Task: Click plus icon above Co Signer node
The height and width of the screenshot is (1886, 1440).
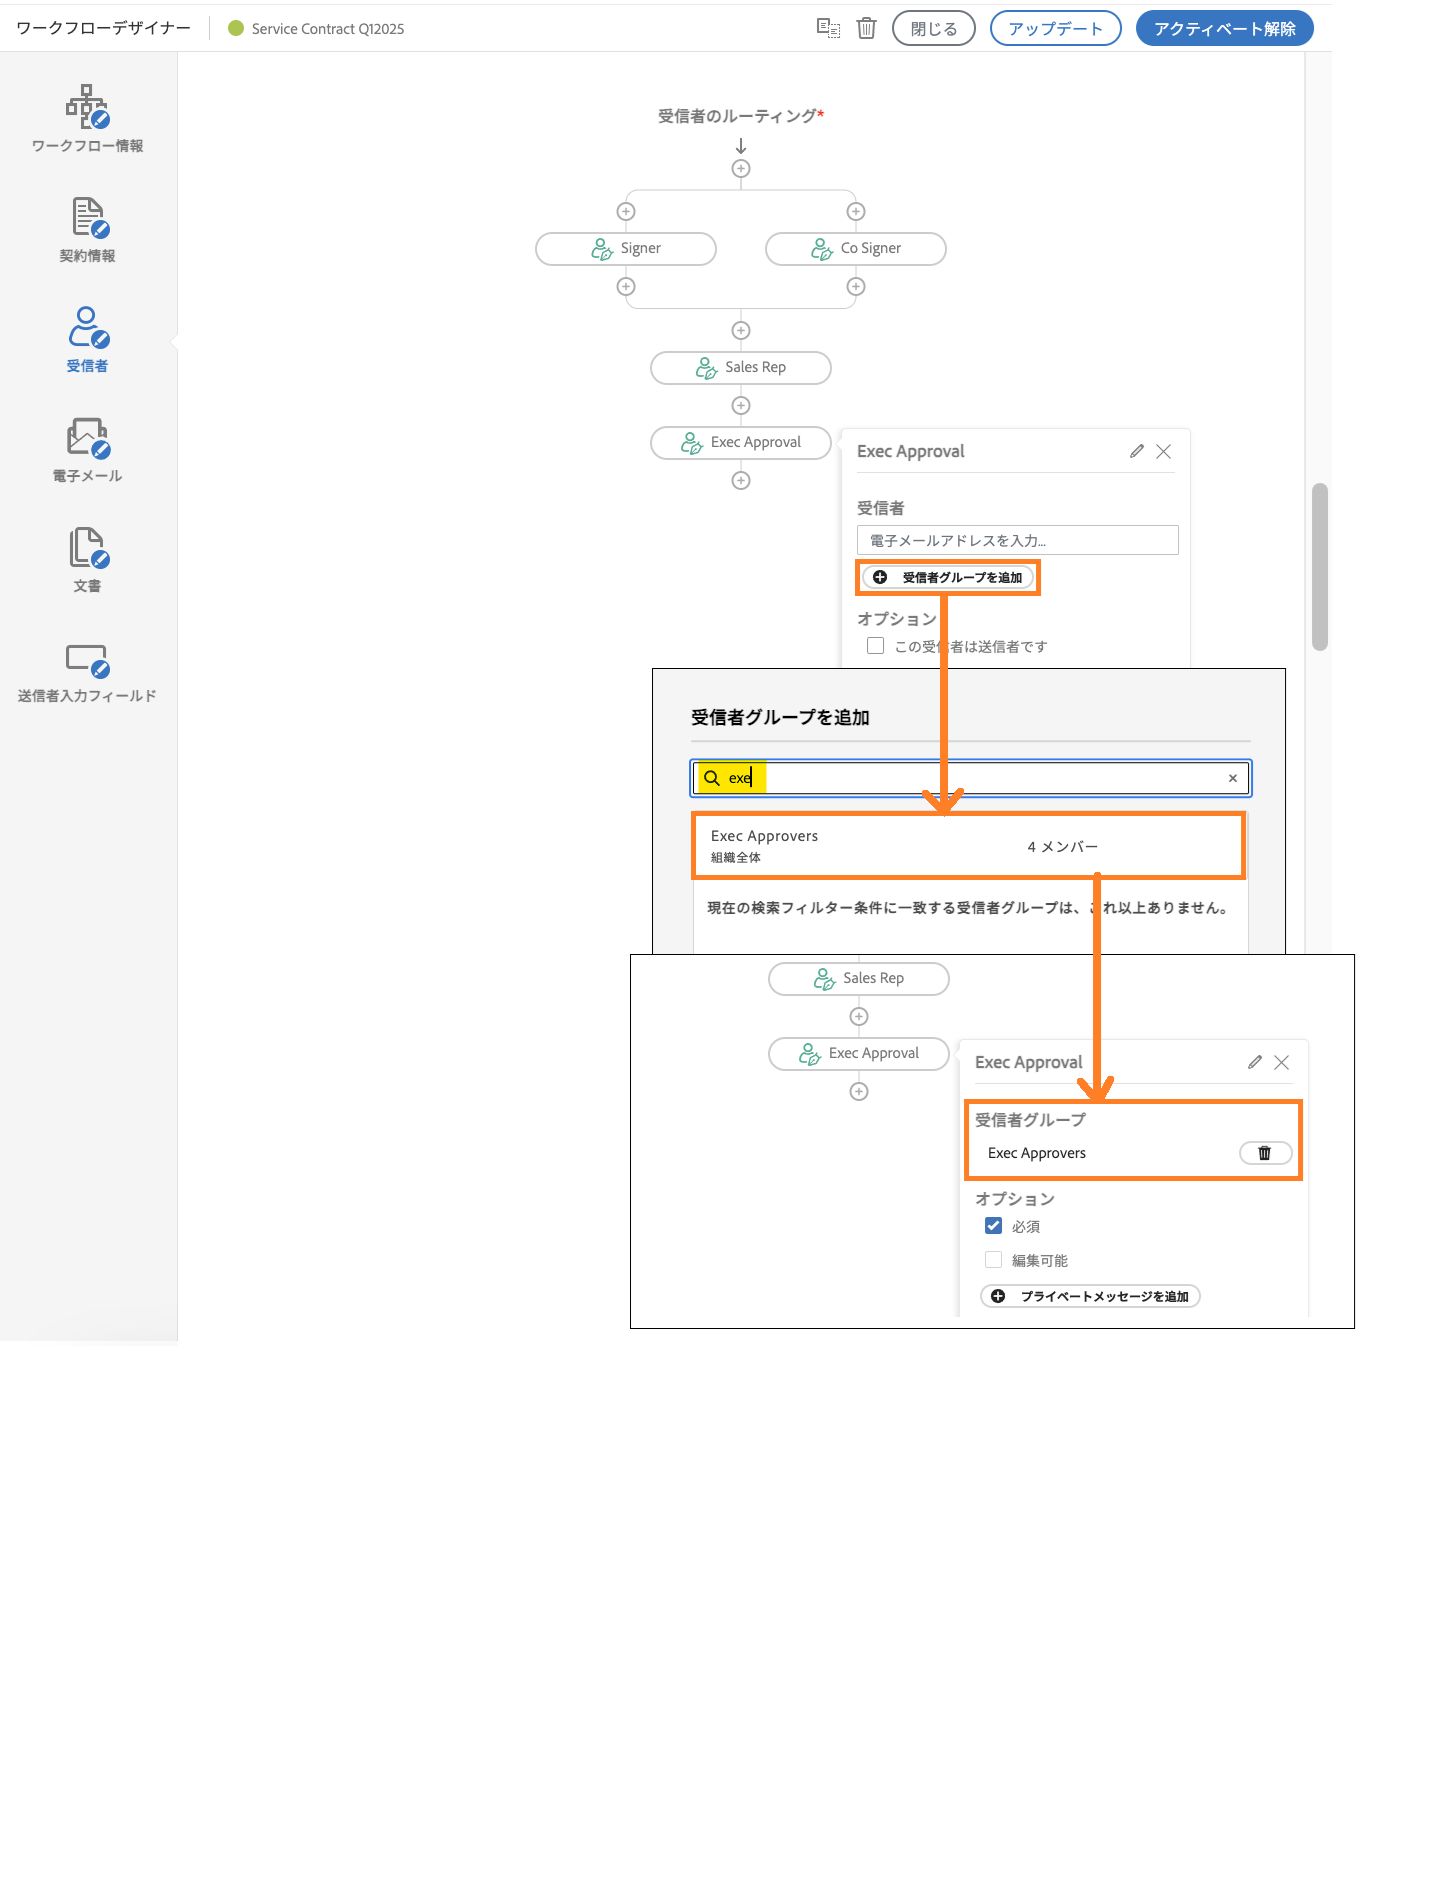Action: click(x=856, y=211)
